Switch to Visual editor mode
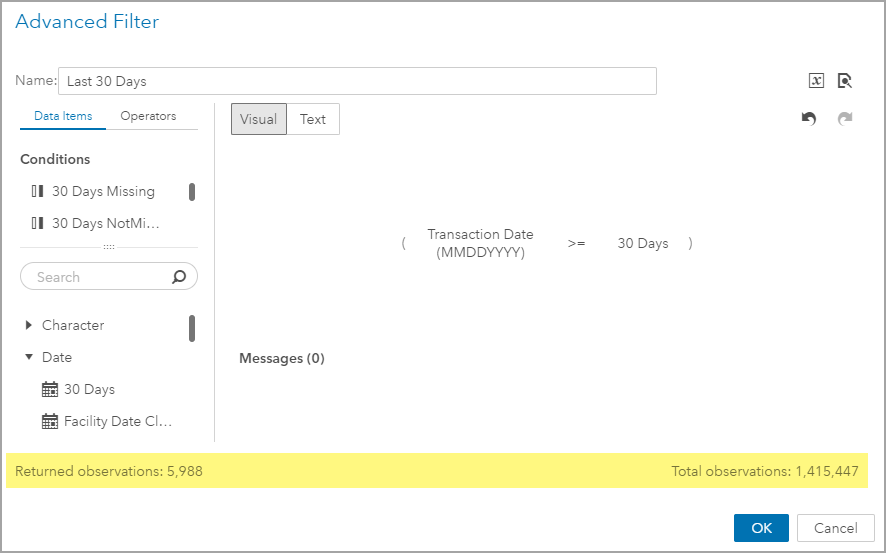This screenshot has width=886, height=553. pos(259,119)
